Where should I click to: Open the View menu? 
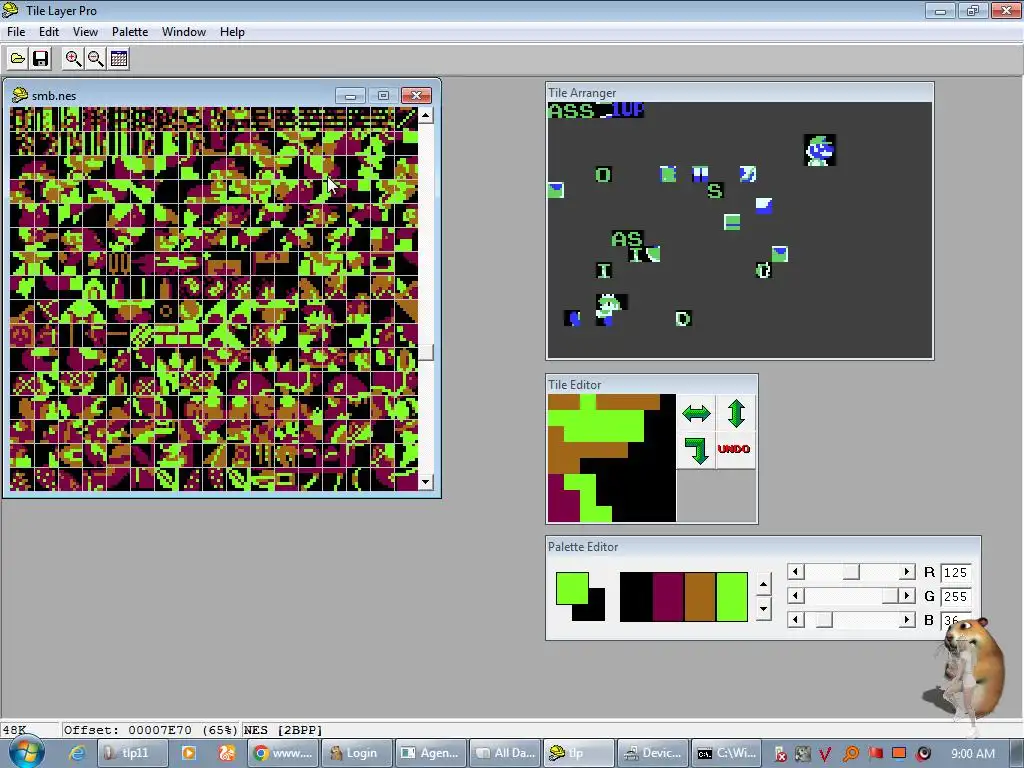85,32
